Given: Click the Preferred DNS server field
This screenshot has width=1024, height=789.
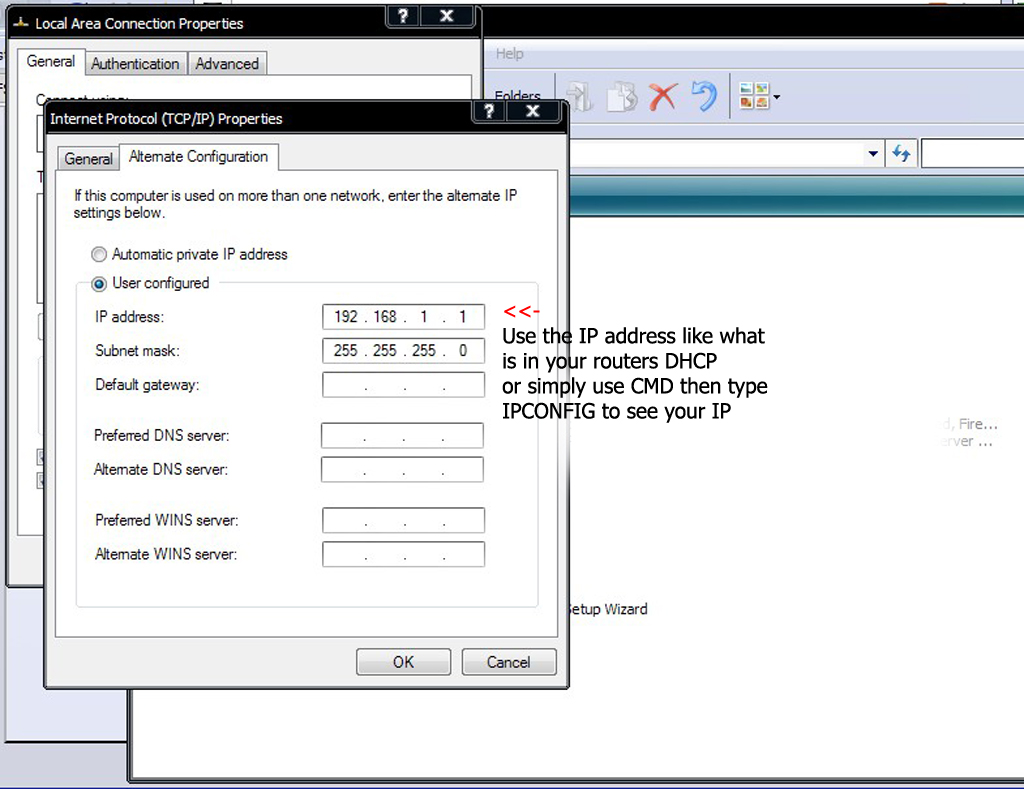Looking at the screenshot, I should 402,436.
